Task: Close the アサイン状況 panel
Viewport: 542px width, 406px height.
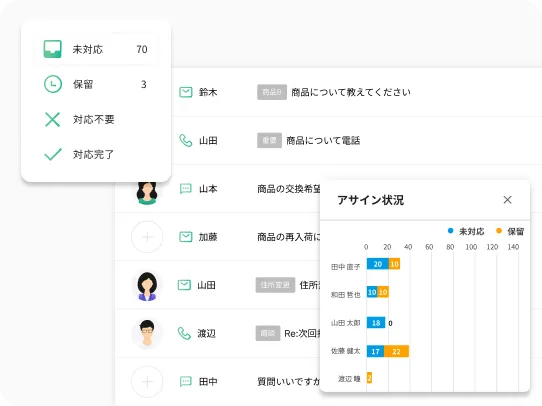Action: (507, 200)
